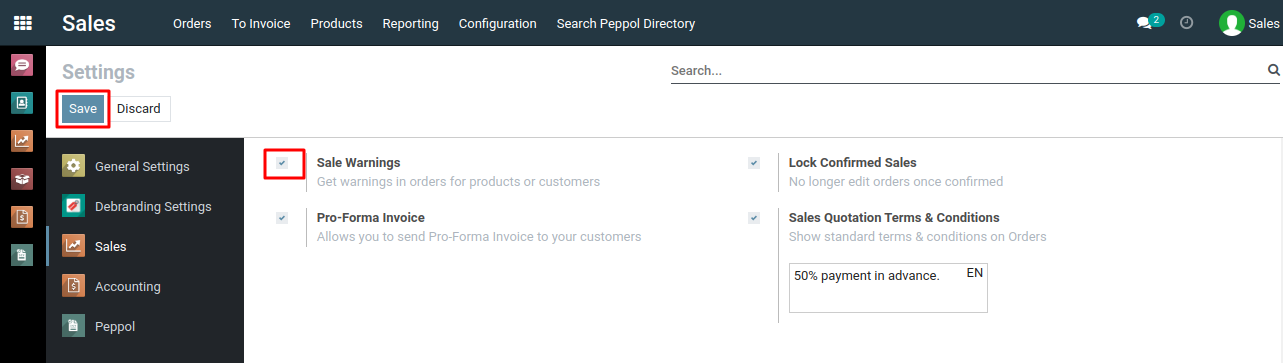Expand the Reporting menu
Viewport: 1283px width, 363px height.
pos(410,23)
